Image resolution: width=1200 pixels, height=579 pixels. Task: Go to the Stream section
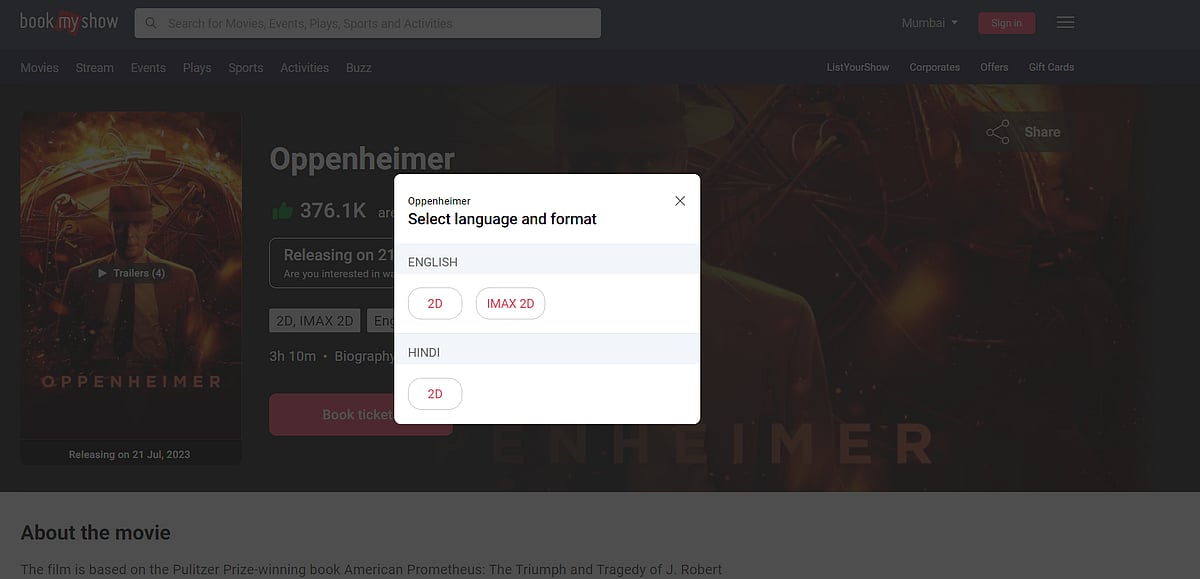point(95,68)
